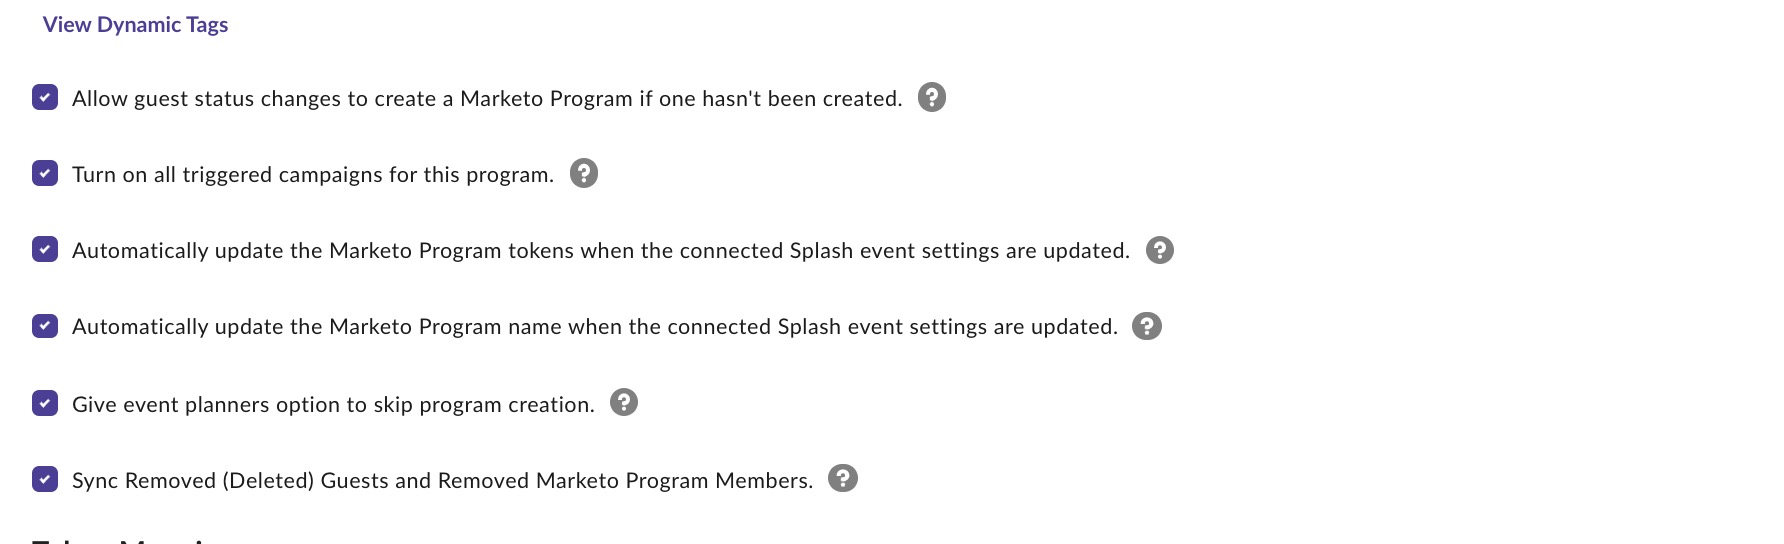The width and height of the screenshot is (1784, 544).
Task: Click the 'Marketo Program tokens' sentence label
Action: [x=601, y=251]
